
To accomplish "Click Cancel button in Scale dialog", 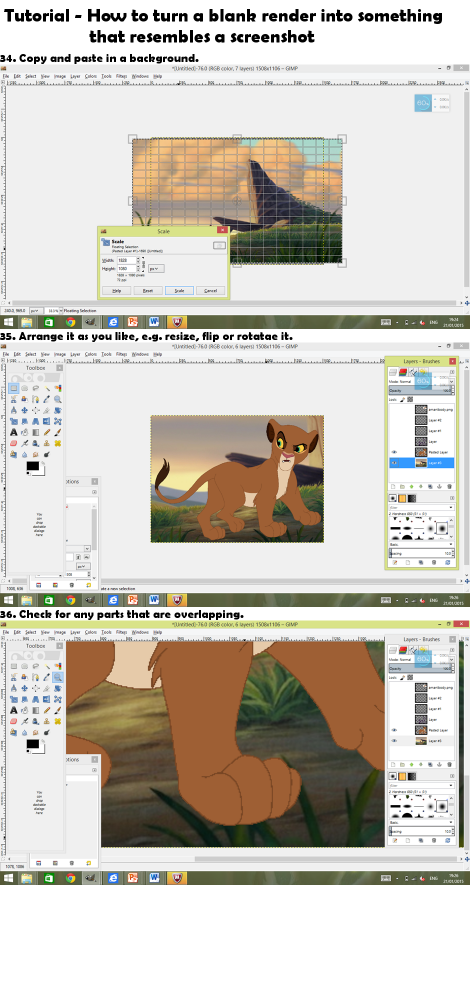I will [210, 291].
